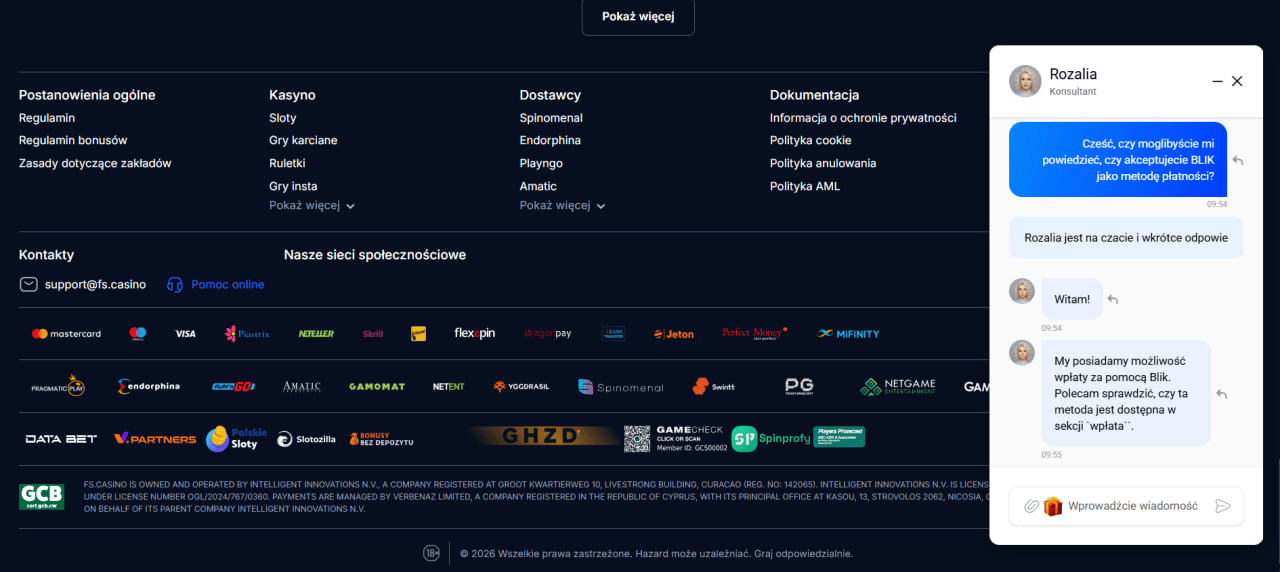
Task: Open the Polityka cookie link
Action: (x=811, y=140)
